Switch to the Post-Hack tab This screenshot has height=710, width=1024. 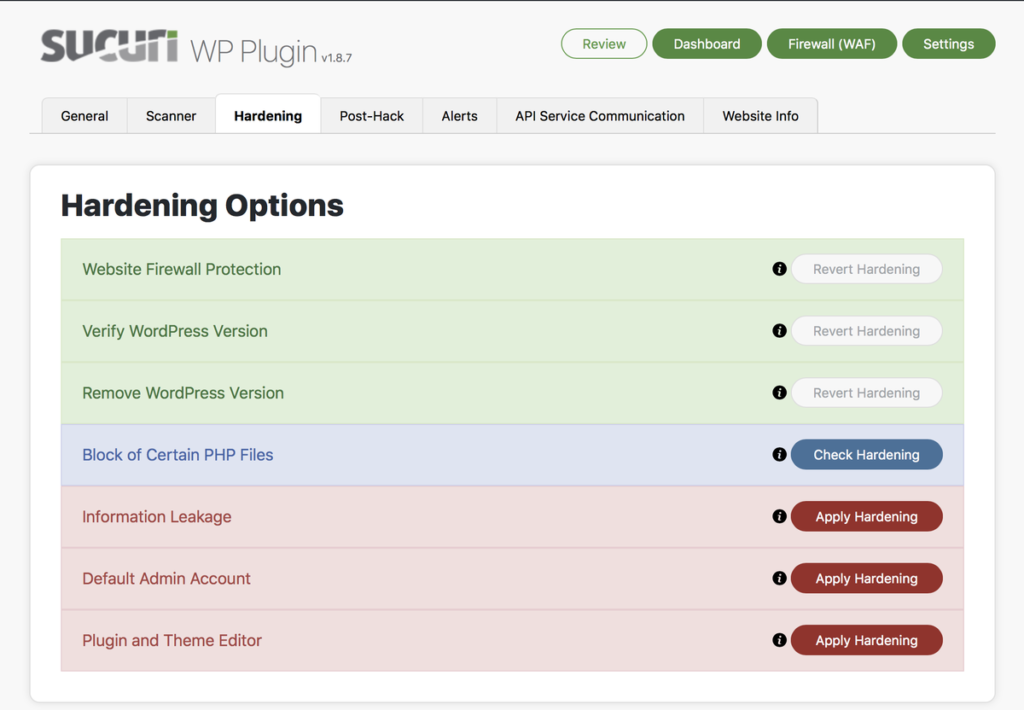(371, 115)
